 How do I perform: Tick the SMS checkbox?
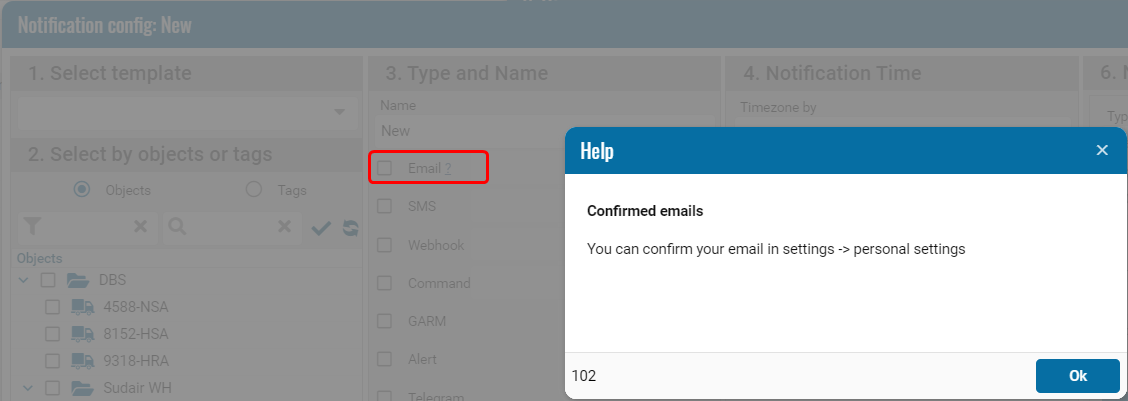(385, 206)
